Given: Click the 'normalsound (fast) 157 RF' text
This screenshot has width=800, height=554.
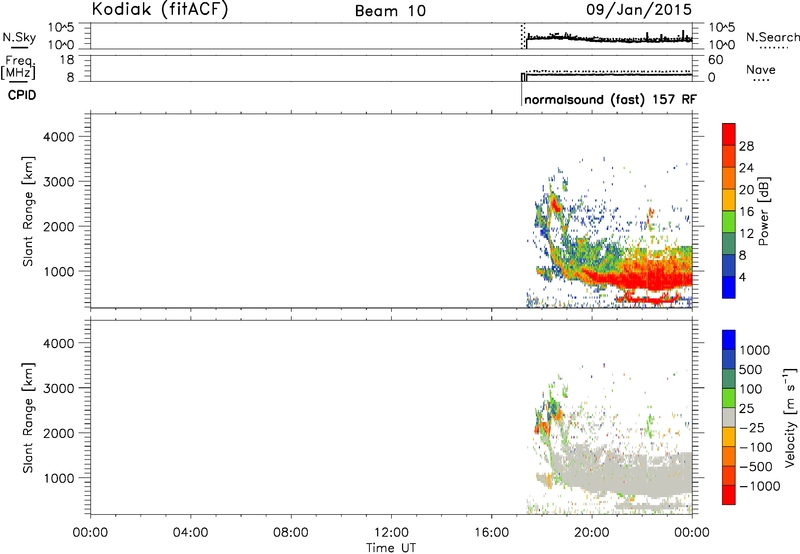Looking at the screenshot, I should click(x=610, y=99).
